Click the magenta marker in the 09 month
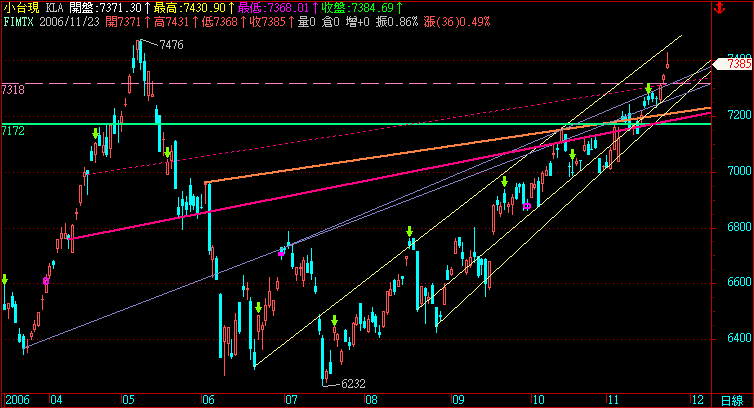Viewport: 754px width, 408px height. click(x=526, y=205)
